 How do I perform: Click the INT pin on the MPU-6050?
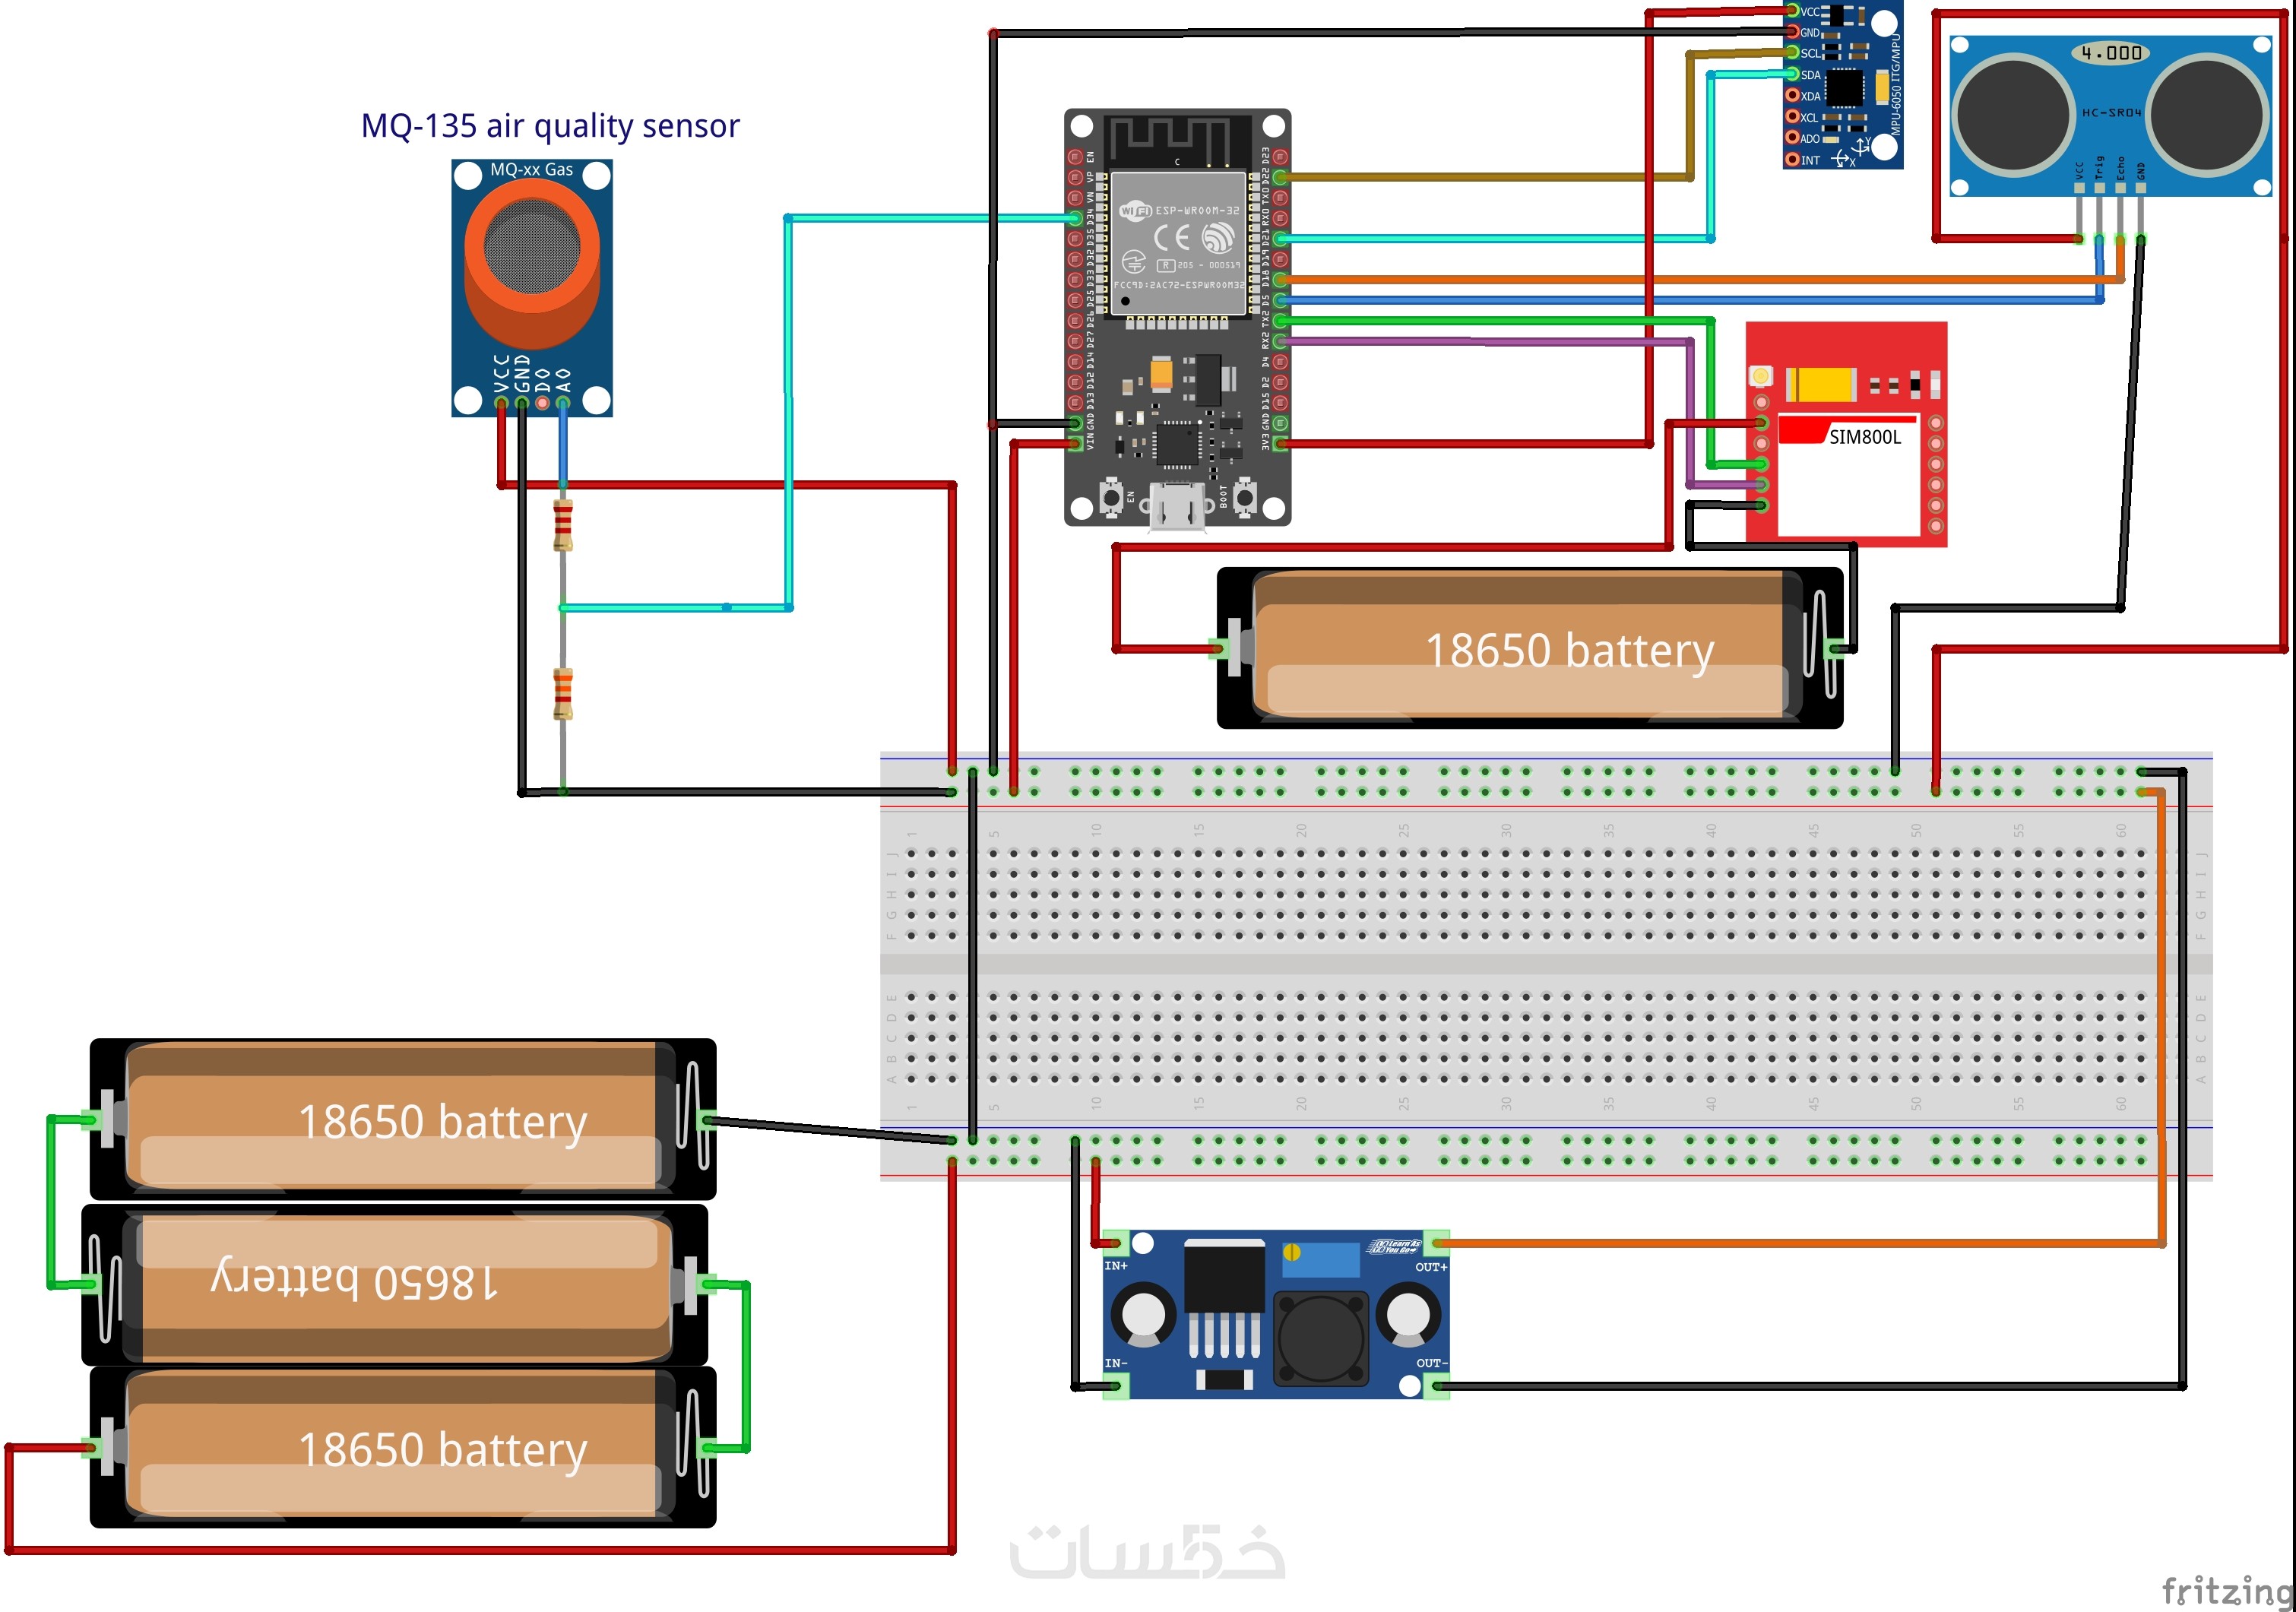[1793, 159]
